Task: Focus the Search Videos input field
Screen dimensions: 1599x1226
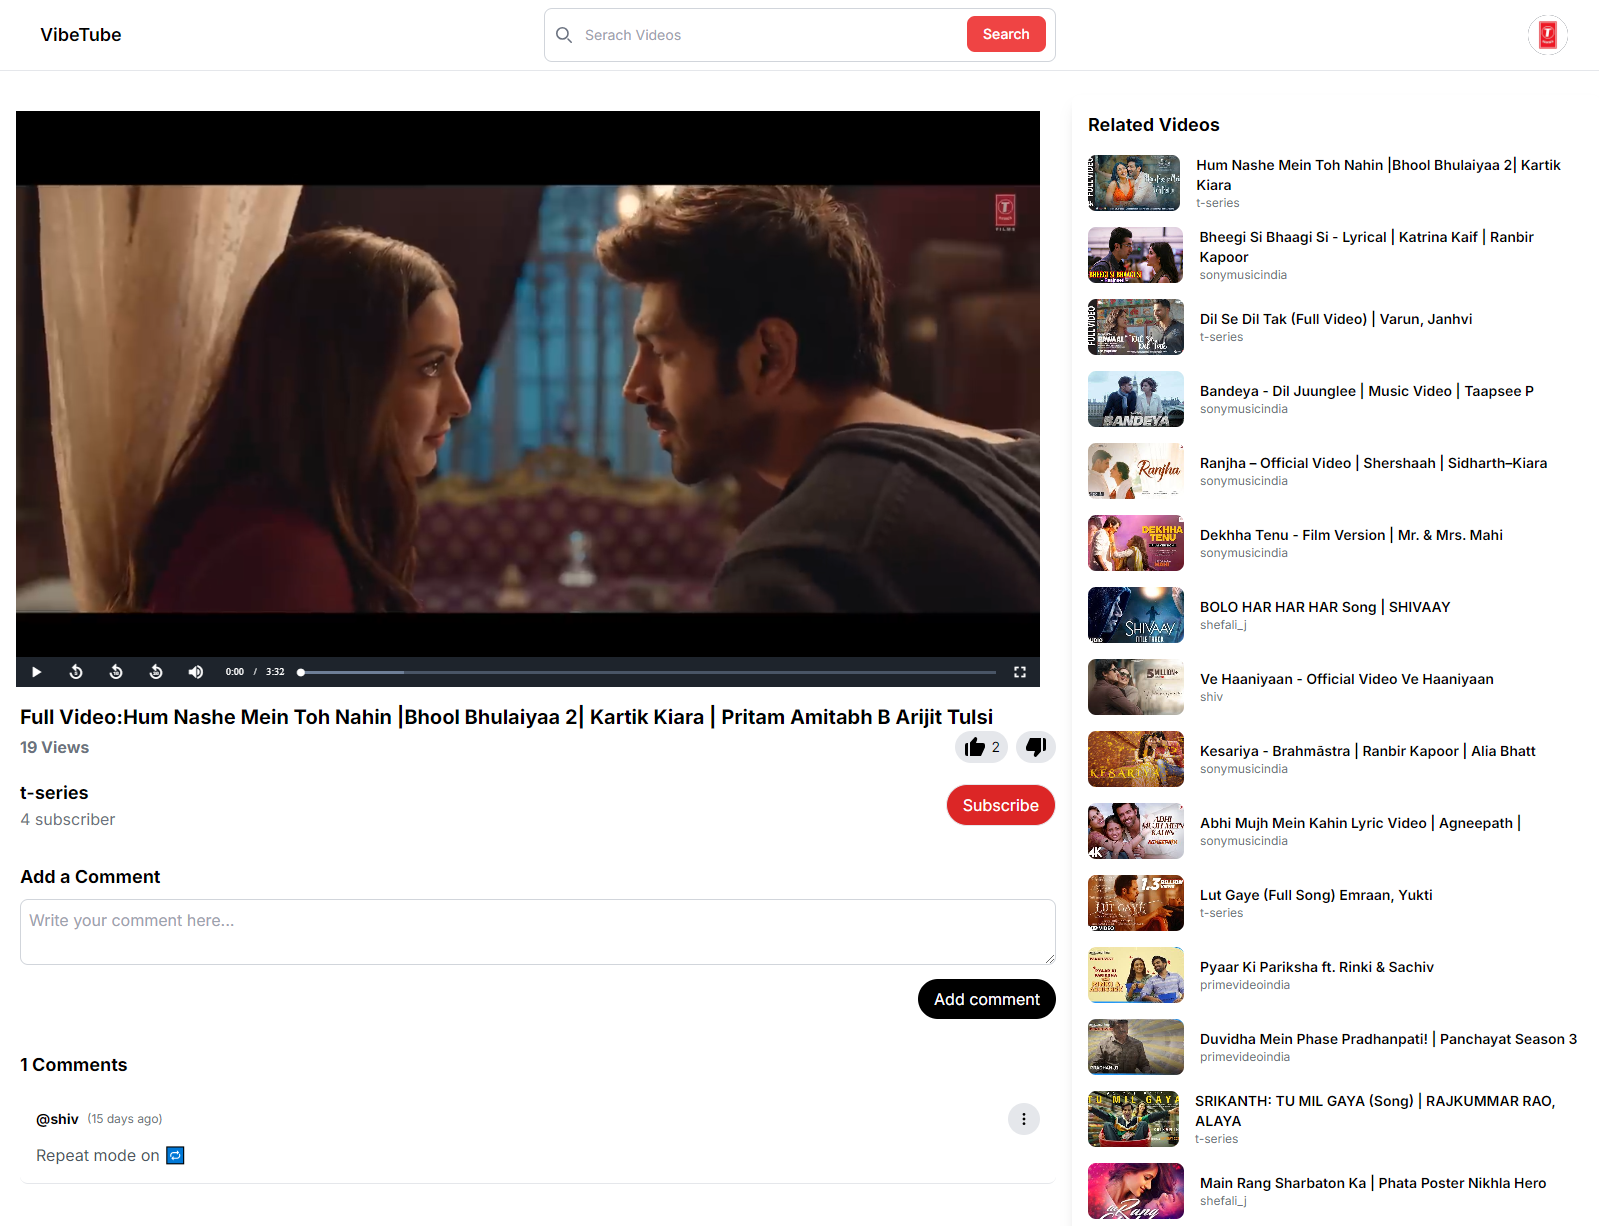Action: (770, 35)
